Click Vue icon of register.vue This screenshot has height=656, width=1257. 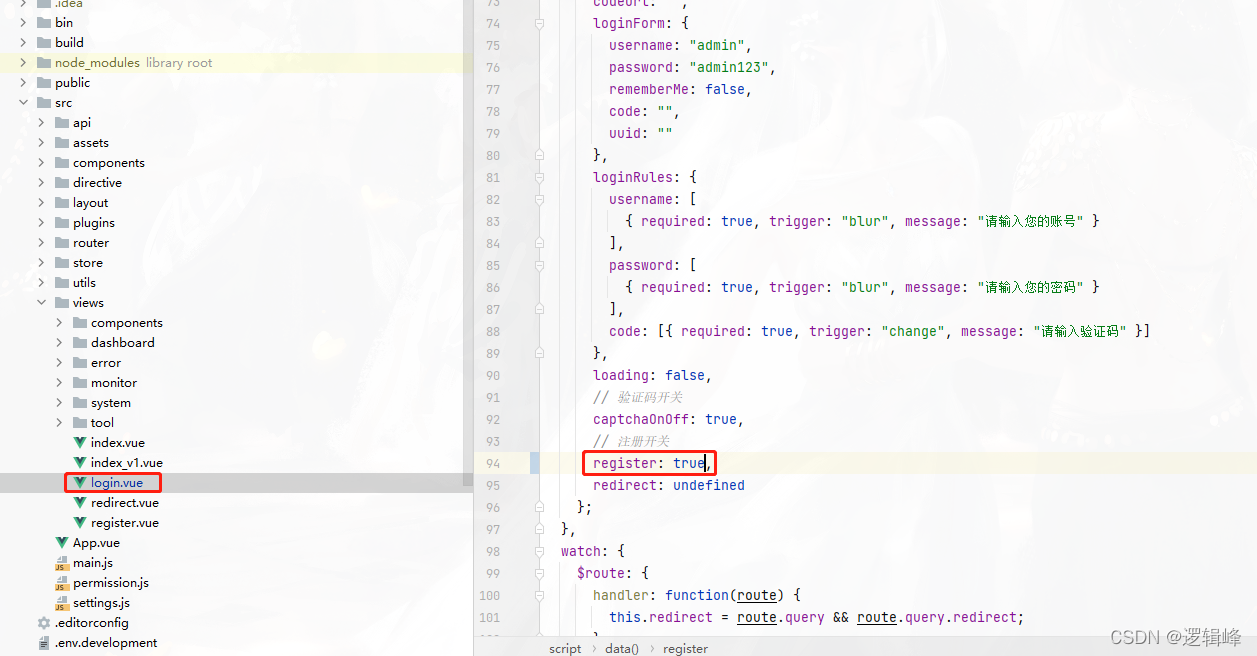pos(80,522)
